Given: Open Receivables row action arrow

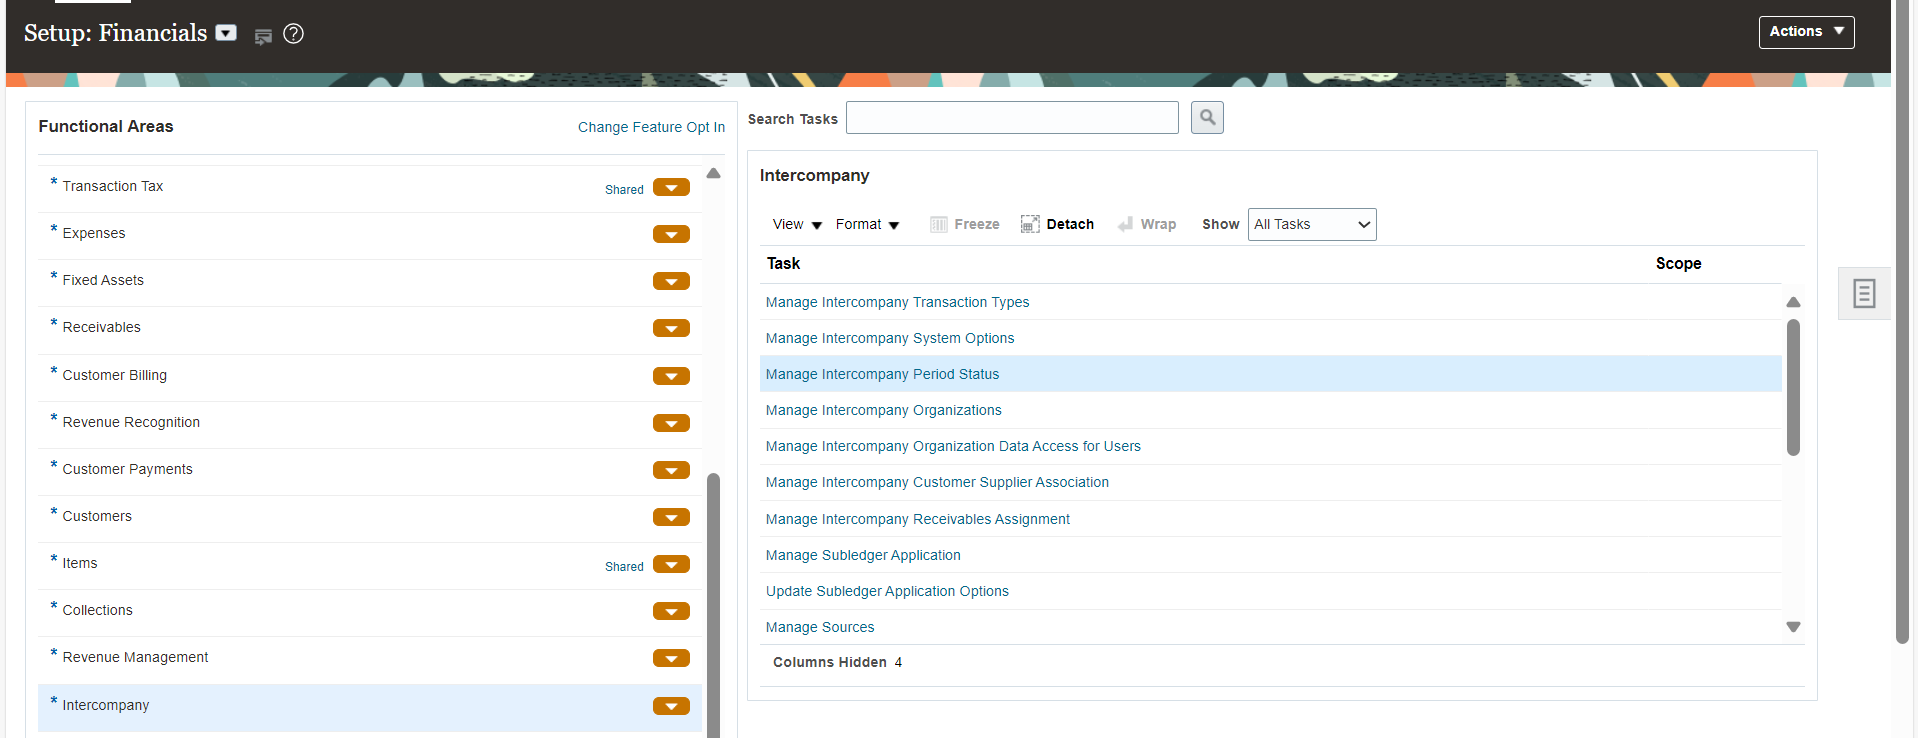Looking at the screenshot, I should pyautogui.click(x=671, y=328).
